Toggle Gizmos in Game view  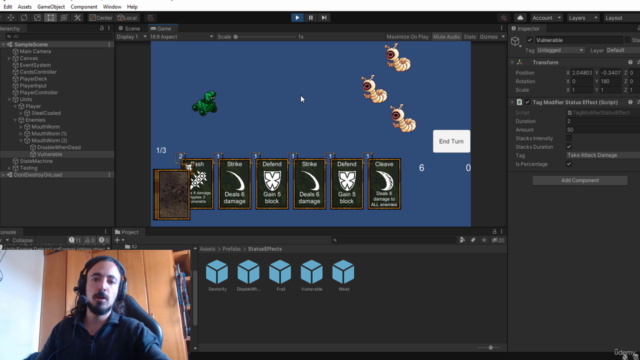[x=488, y=37]
